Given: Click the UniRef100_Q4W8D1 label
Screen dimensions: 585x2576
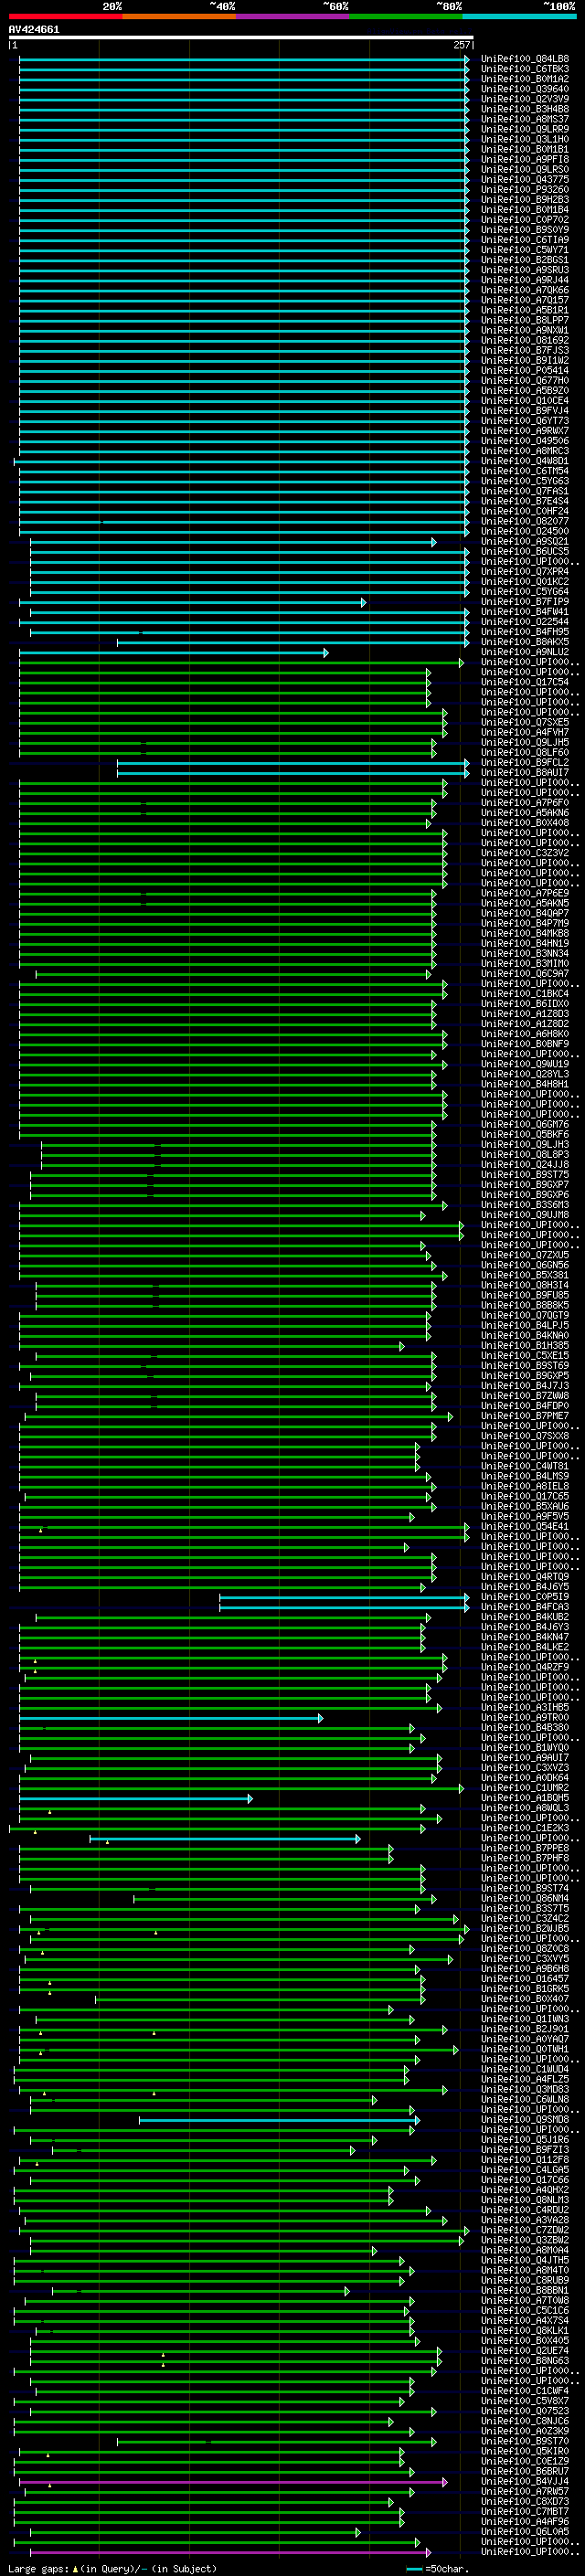Looking at the screenshot, I should (525, 461).
